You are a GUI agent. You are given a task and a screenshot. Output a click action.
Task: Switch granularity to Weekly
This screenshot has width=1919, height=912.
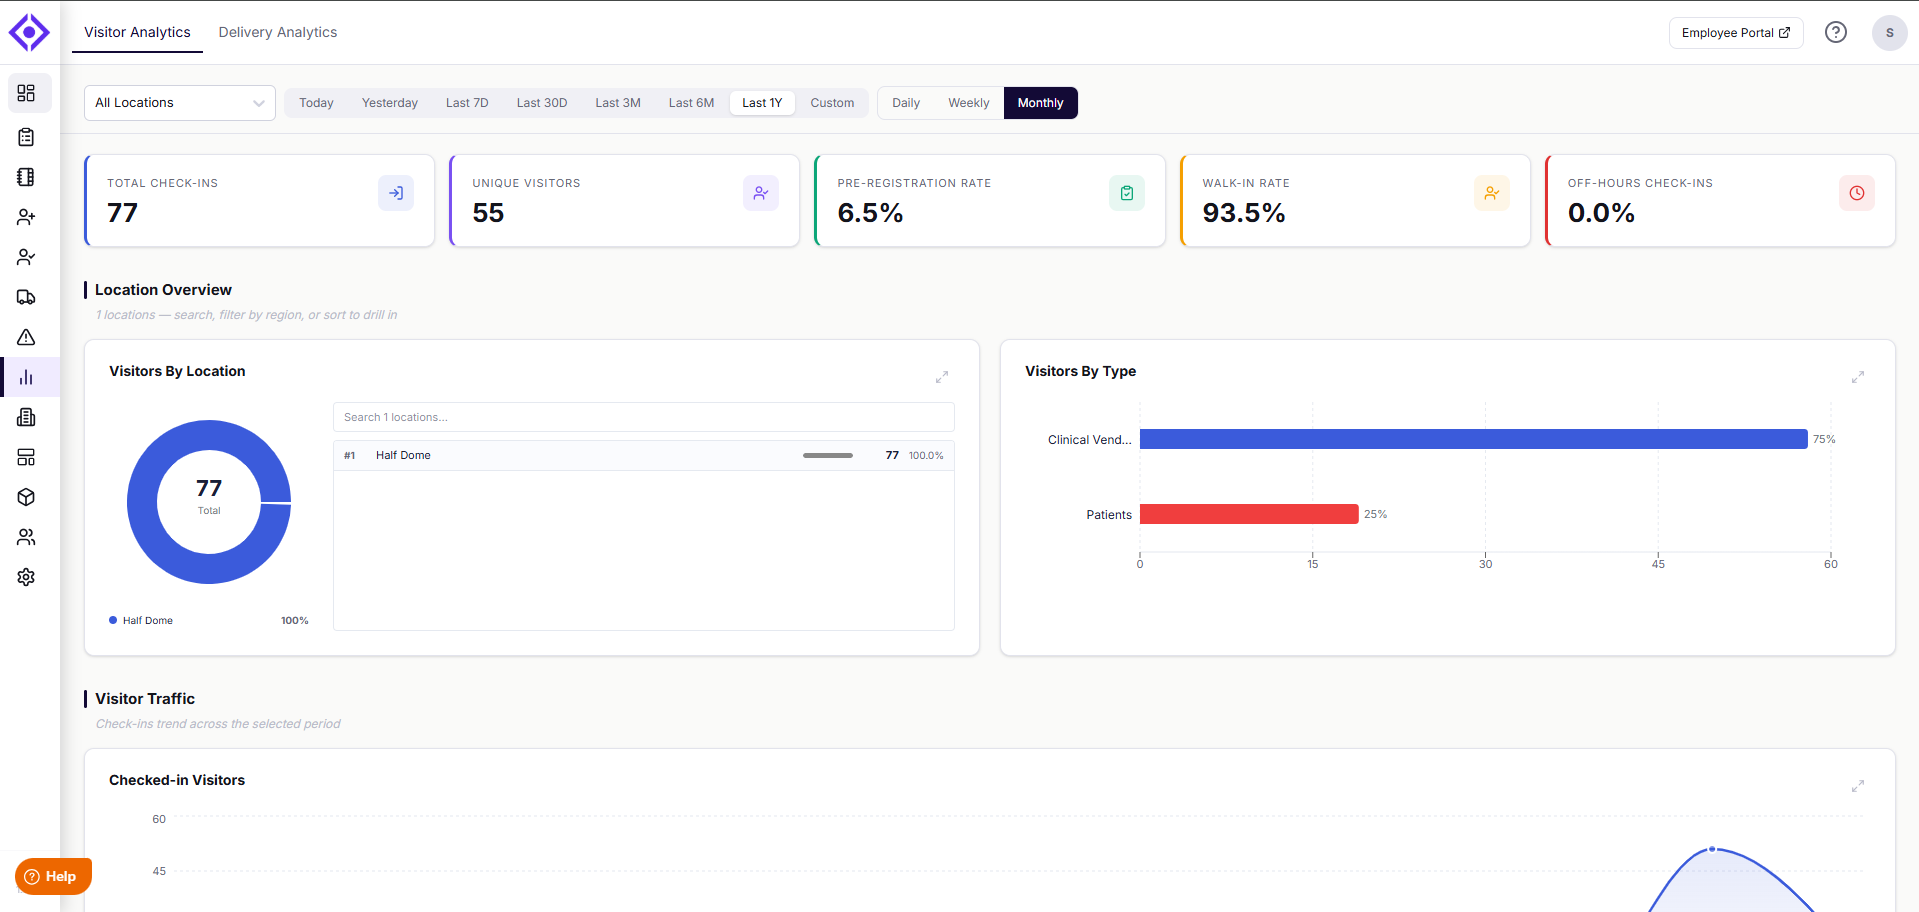point(968,103)
